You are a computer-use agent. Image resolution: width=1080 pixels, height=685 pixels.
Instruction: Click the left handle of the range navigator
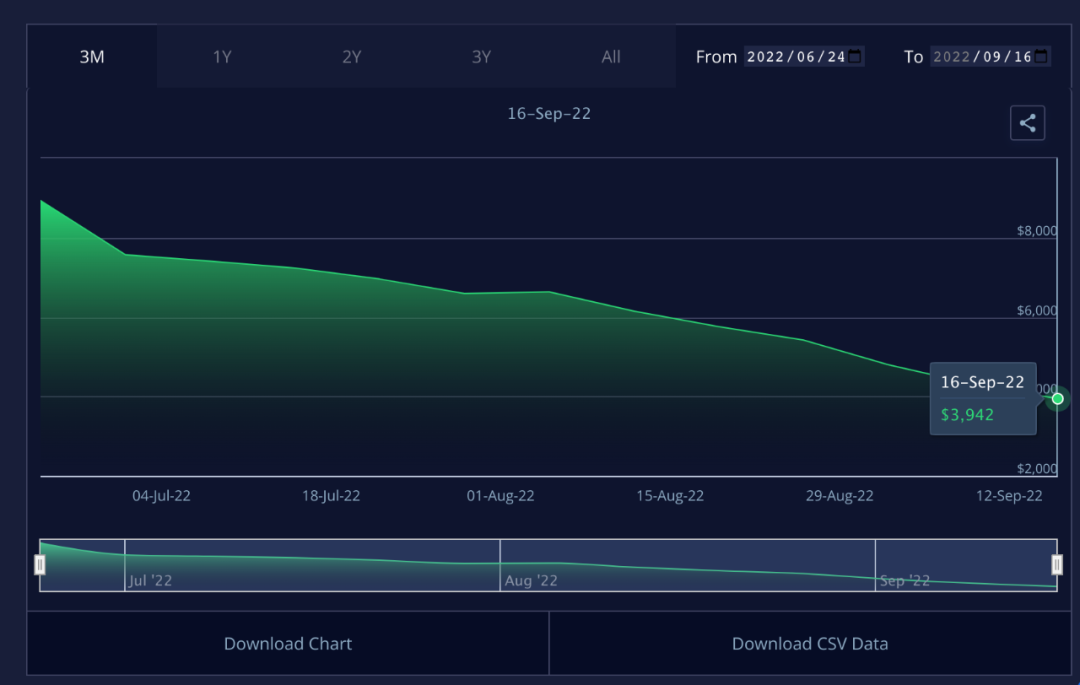[40, 565]
